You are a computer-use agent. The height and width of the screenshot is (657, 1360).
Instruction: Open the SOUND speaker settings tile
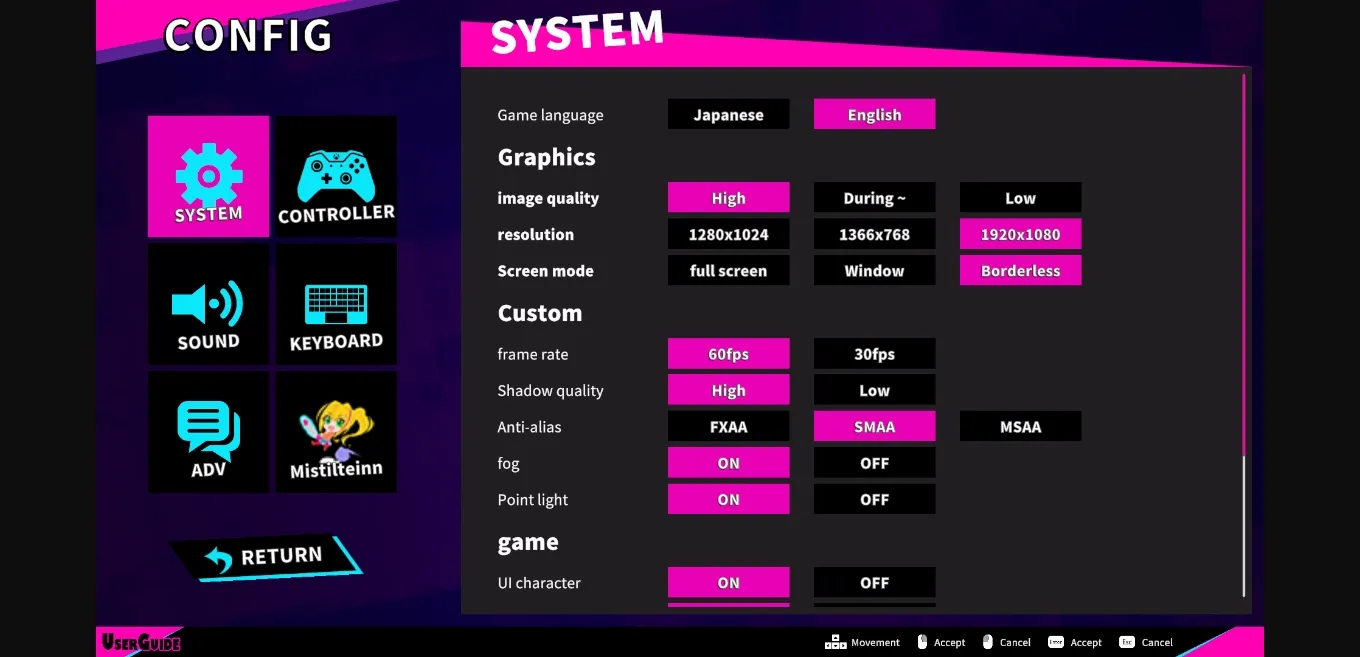[208, 304]
